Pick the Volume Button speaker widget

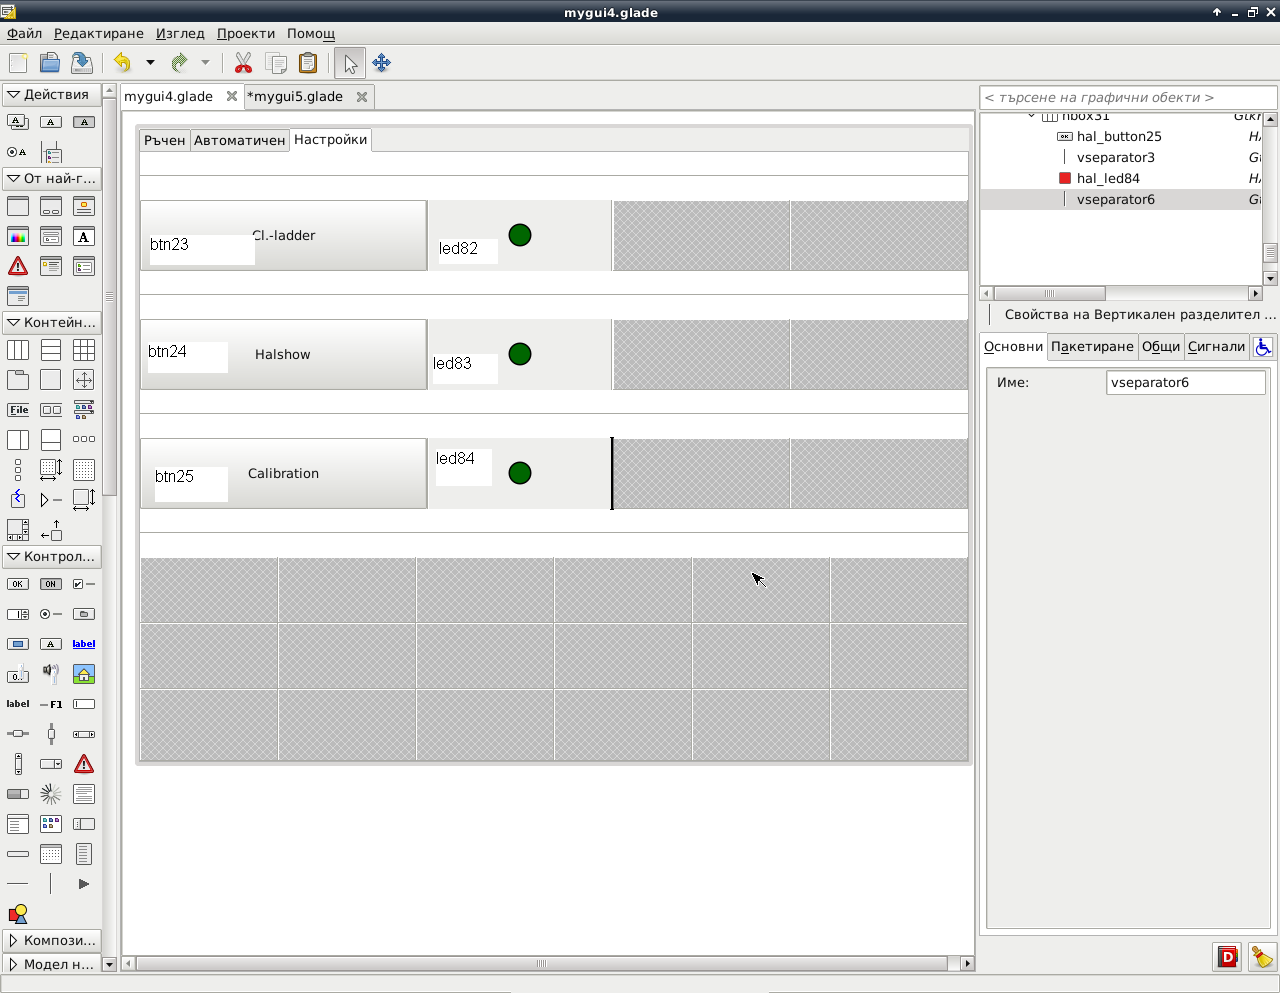[x=51, y=674]
